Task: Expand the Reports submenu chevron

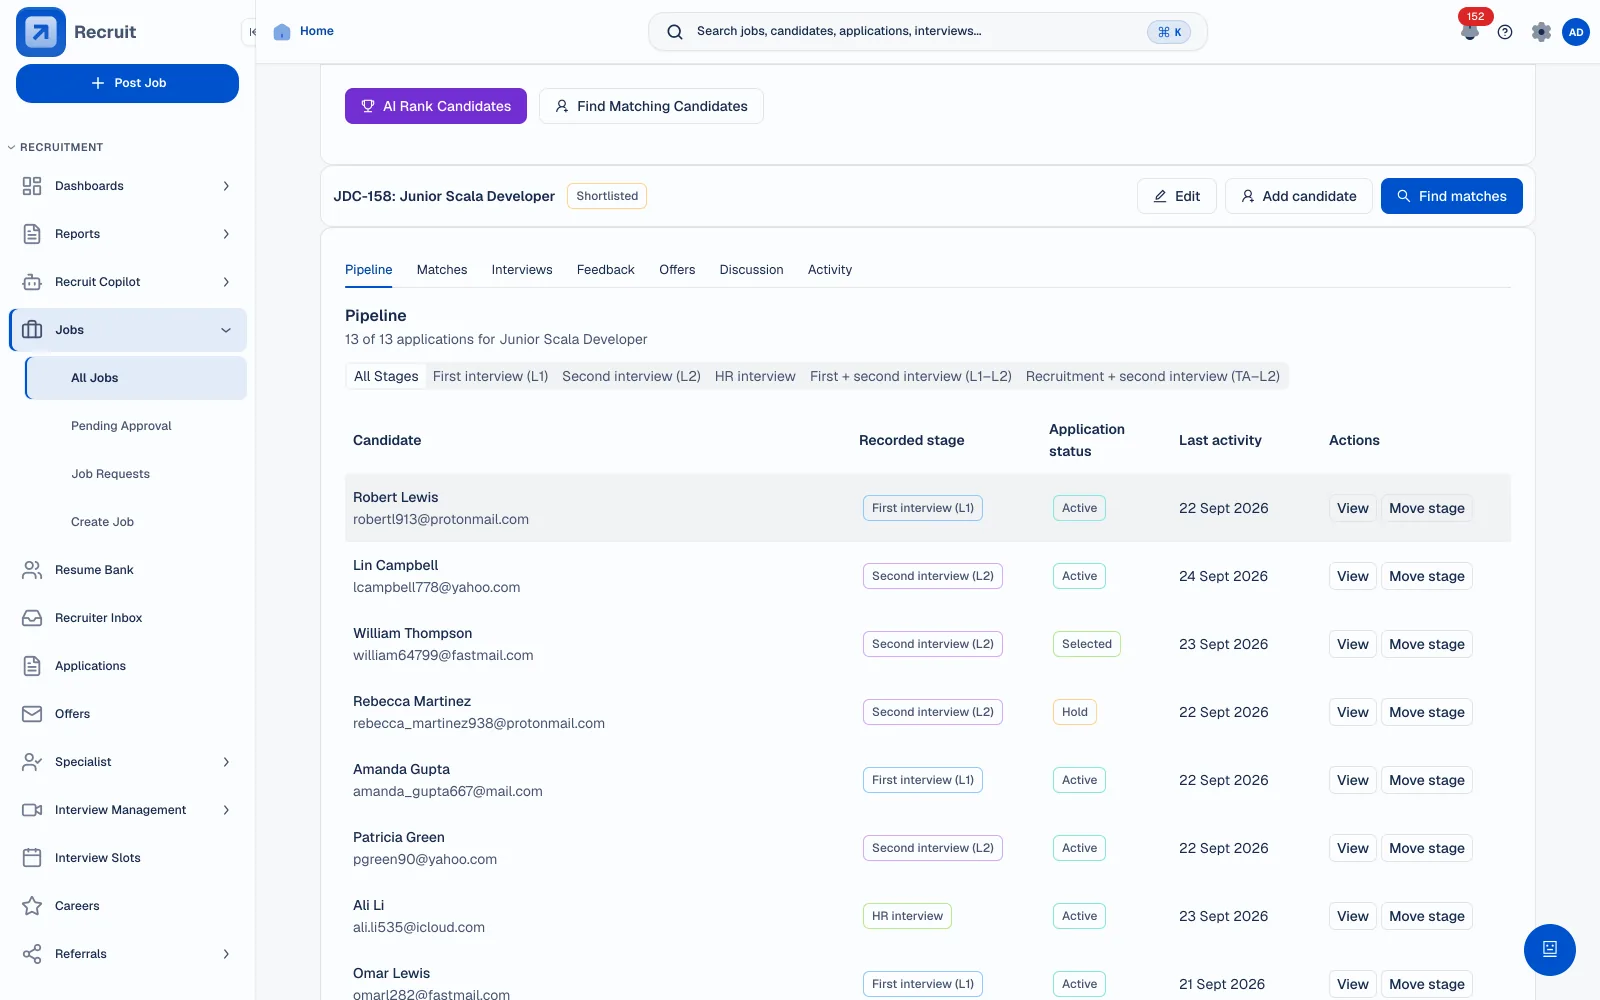Action: tap(226, 234)
